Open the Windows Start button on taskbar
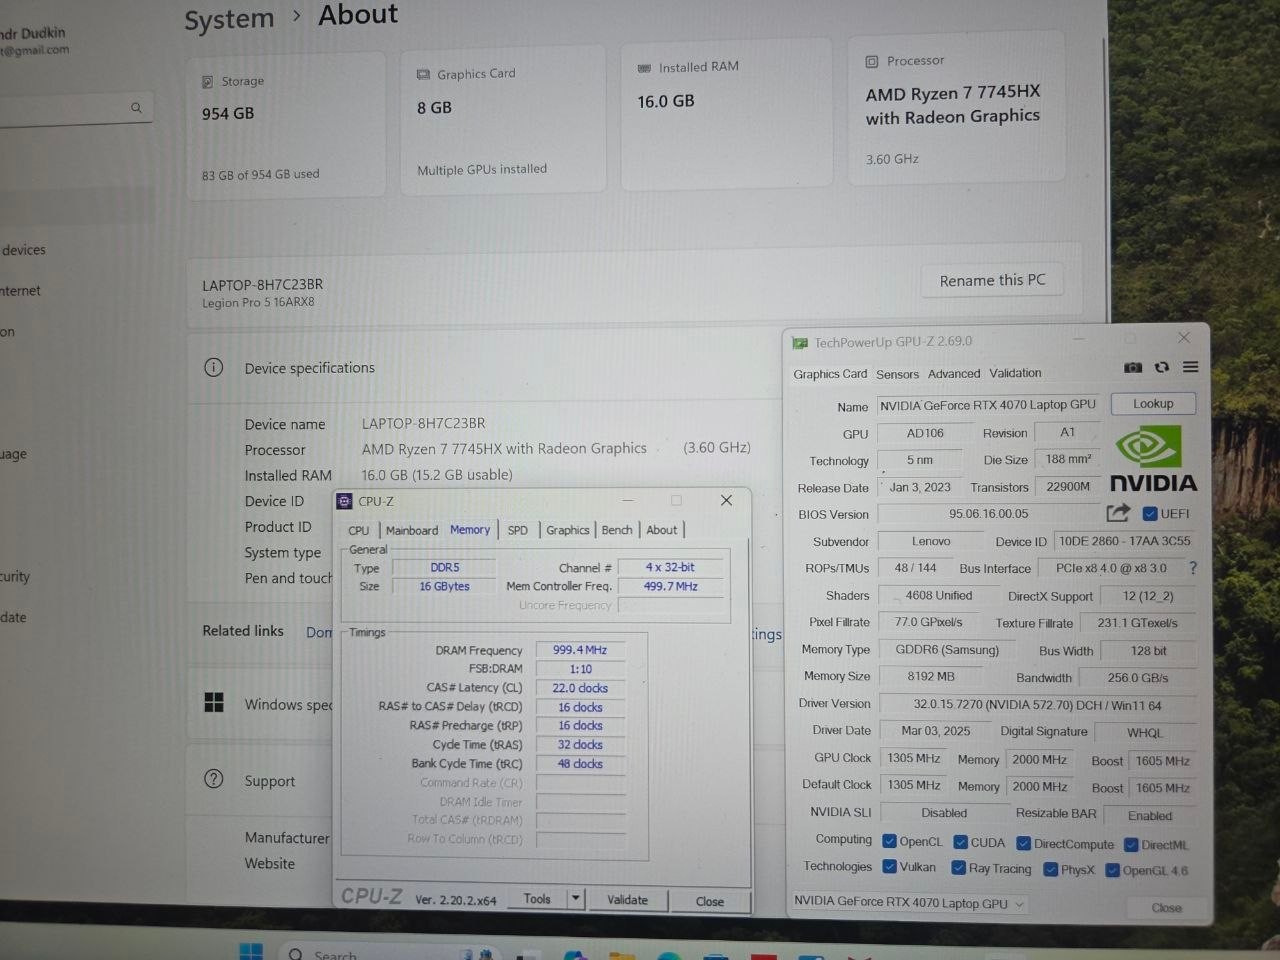The image size is (1280, 960). click(x=251, y=951)
